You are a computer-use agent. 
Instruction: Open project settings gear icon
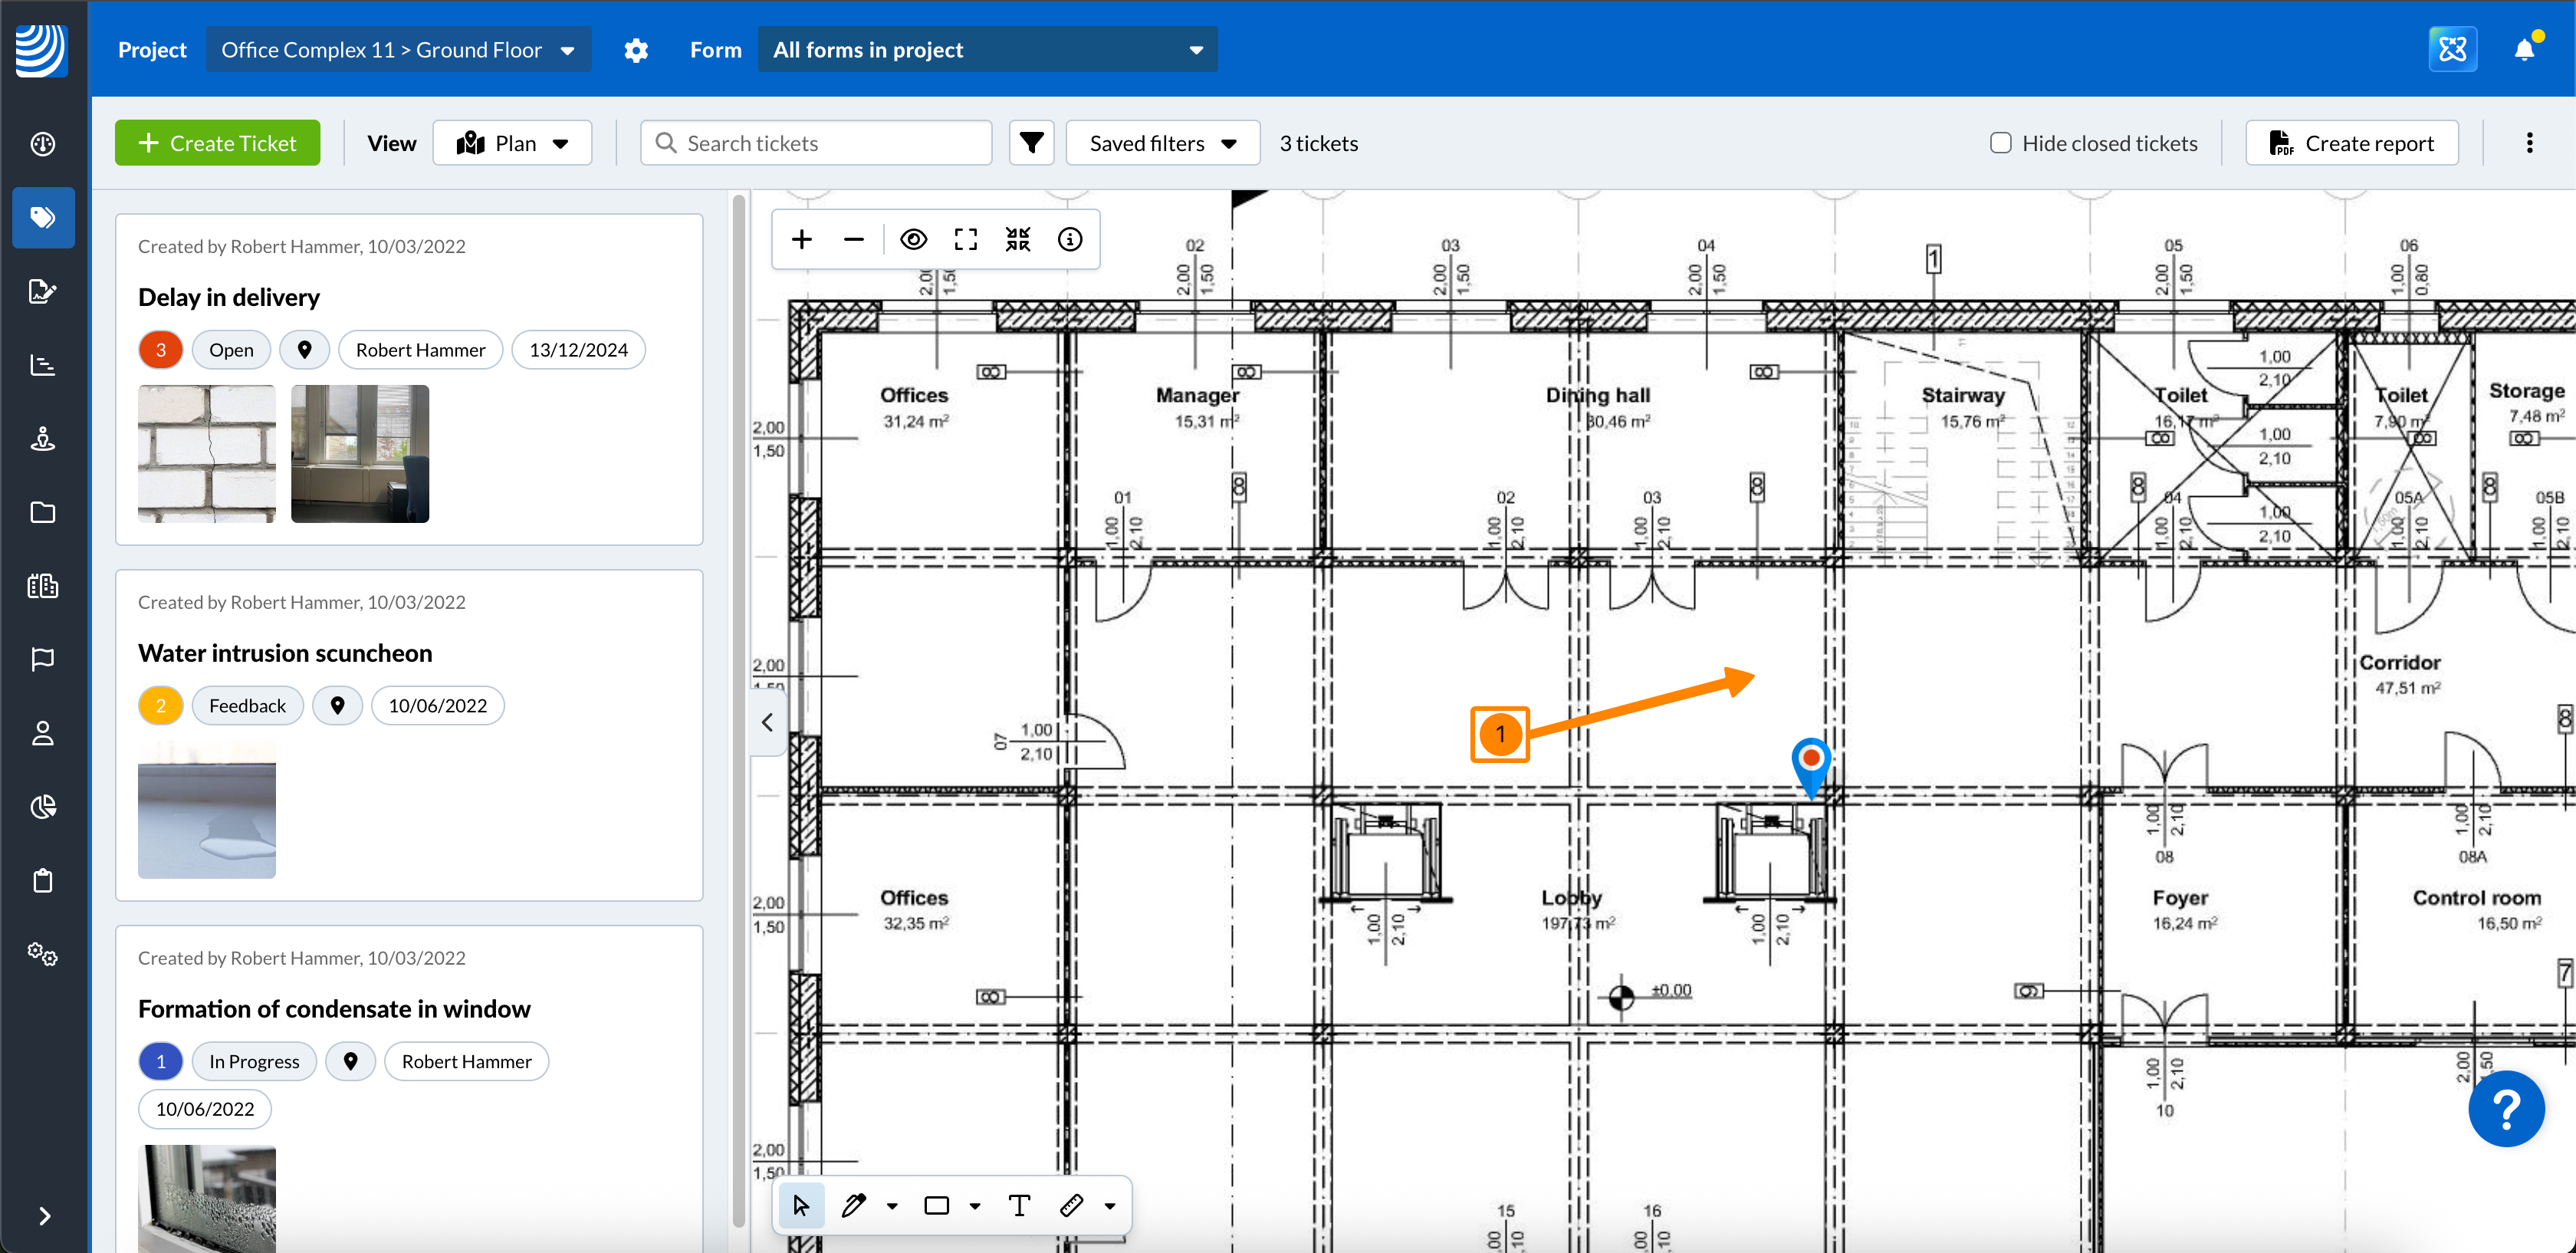pyautogui.click(x=636, y=50)
